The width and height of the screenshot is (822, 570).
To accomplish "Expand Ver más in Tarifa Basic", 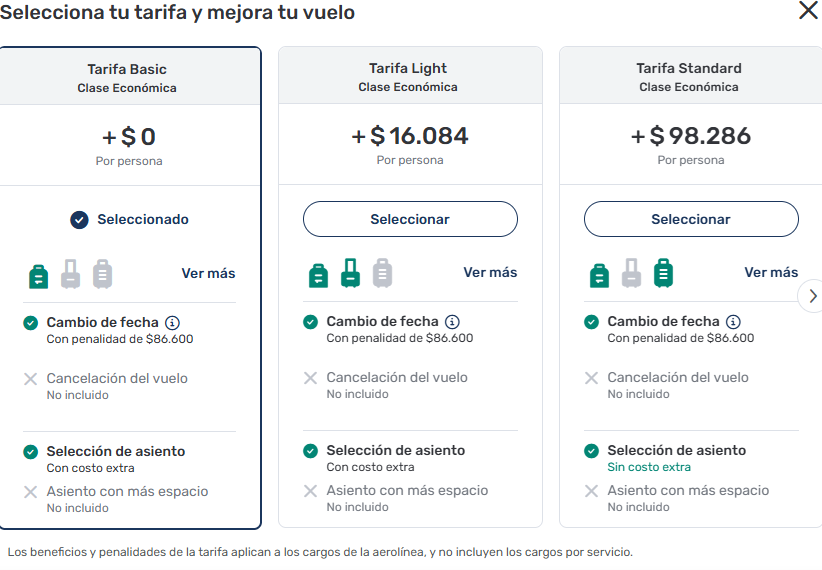I will tap(208, 273).
